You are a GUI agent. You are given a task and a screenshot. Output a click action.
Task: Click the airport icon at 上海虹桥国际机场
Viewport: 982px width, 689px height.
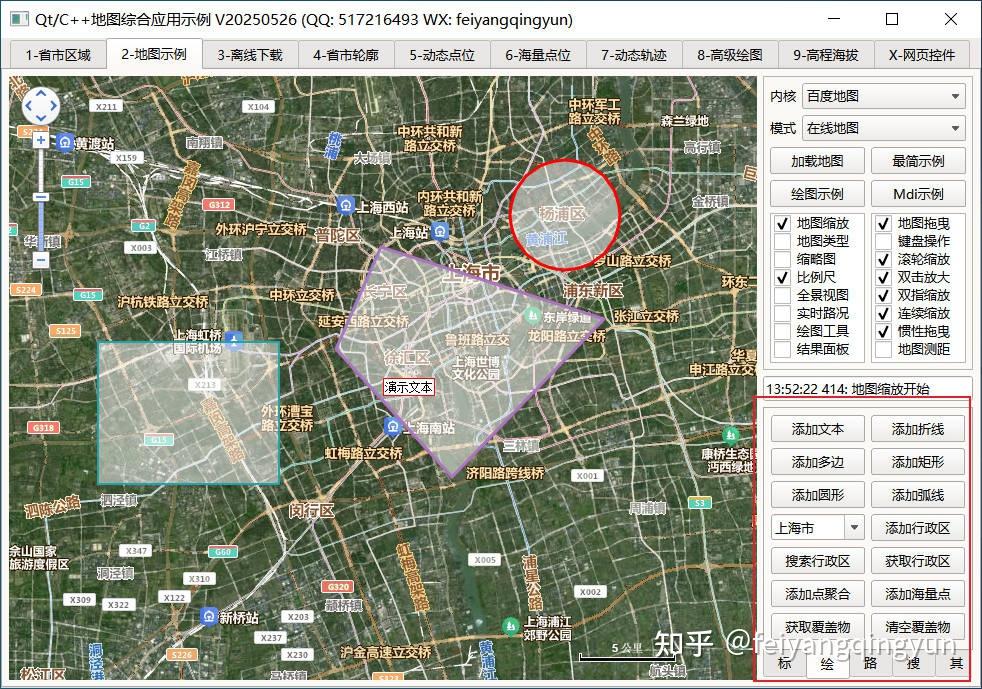pos(232,339)
